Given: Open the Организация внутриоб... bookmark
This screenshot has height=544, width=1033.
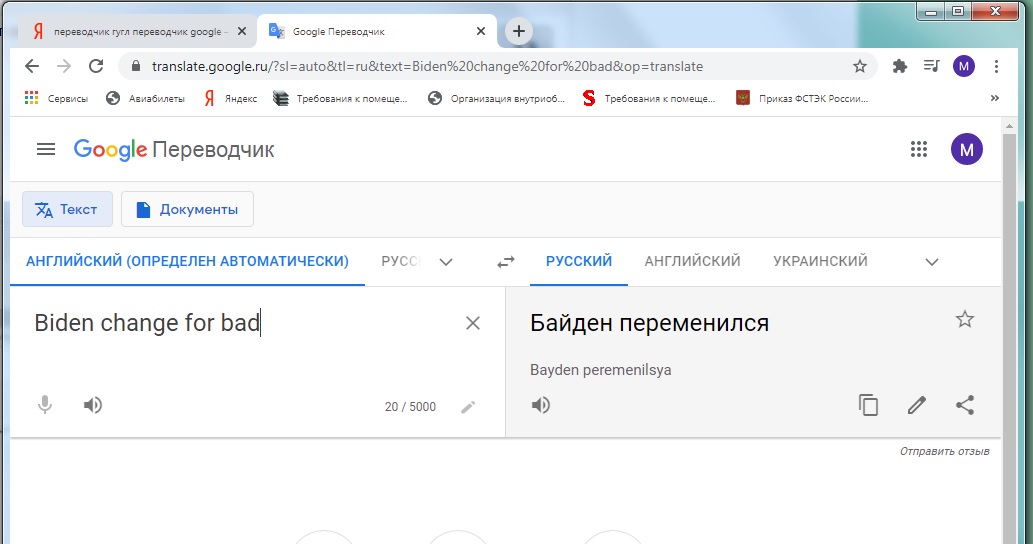Looking at the screenshot, I should 496,98.
